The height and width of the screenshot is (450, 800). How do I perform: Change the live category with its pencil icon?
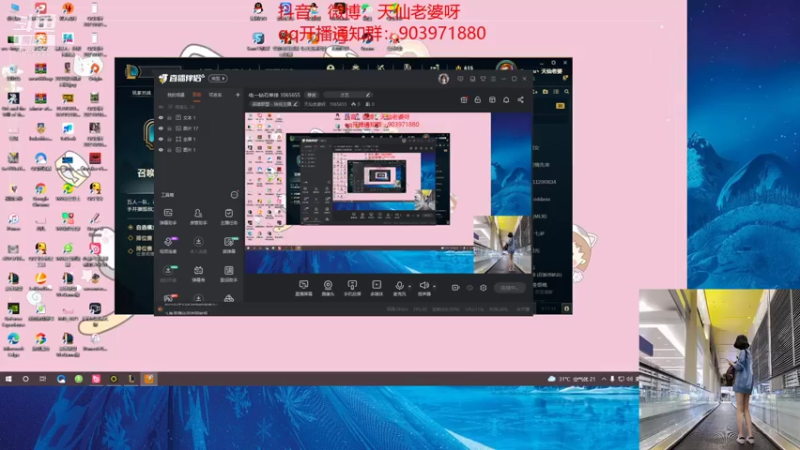pyautogui.click(x=295, y=104)
